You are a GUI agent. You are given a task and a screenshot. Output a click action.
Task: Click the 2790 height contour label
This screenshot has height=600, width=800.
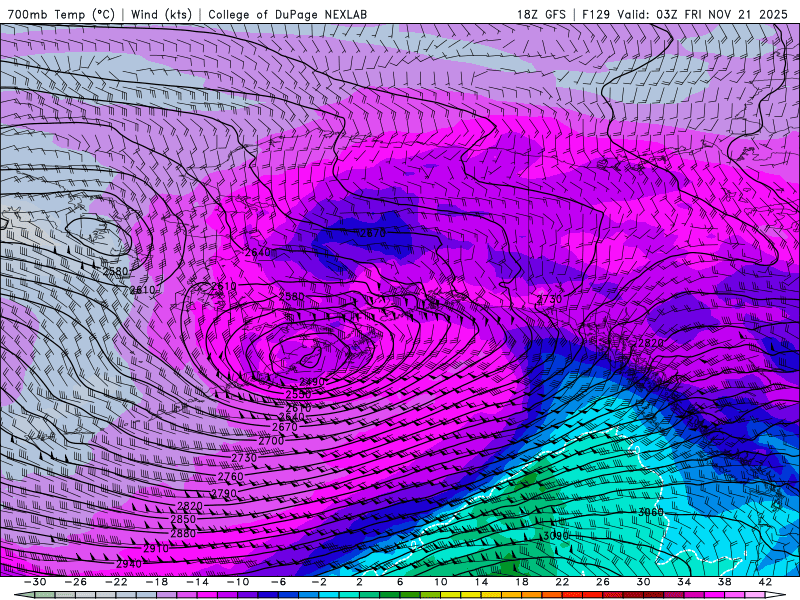[x=224, y=493]
